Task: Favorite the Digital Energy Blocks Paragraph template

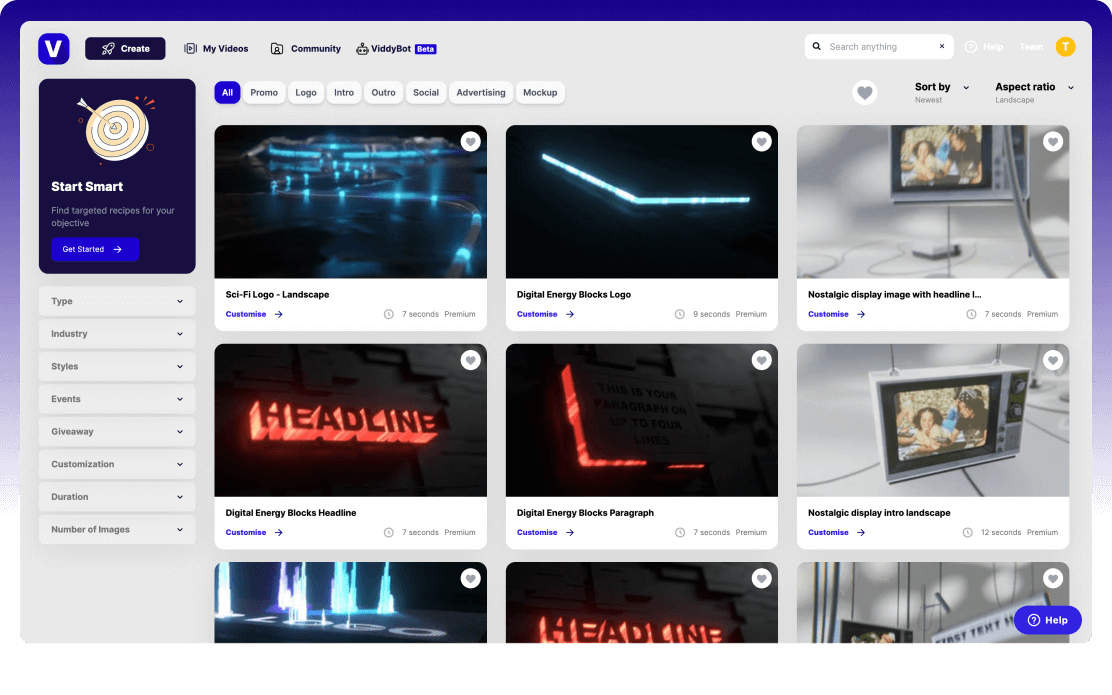Action: tap(762, 360)
